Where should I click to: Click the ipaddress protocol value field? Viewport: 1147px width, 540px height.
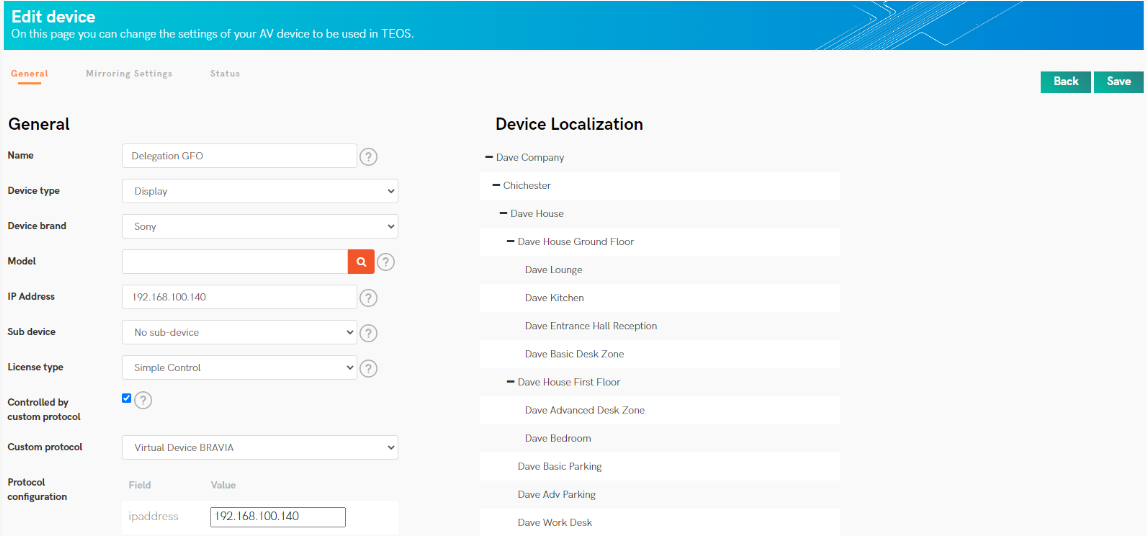point(278,517)
